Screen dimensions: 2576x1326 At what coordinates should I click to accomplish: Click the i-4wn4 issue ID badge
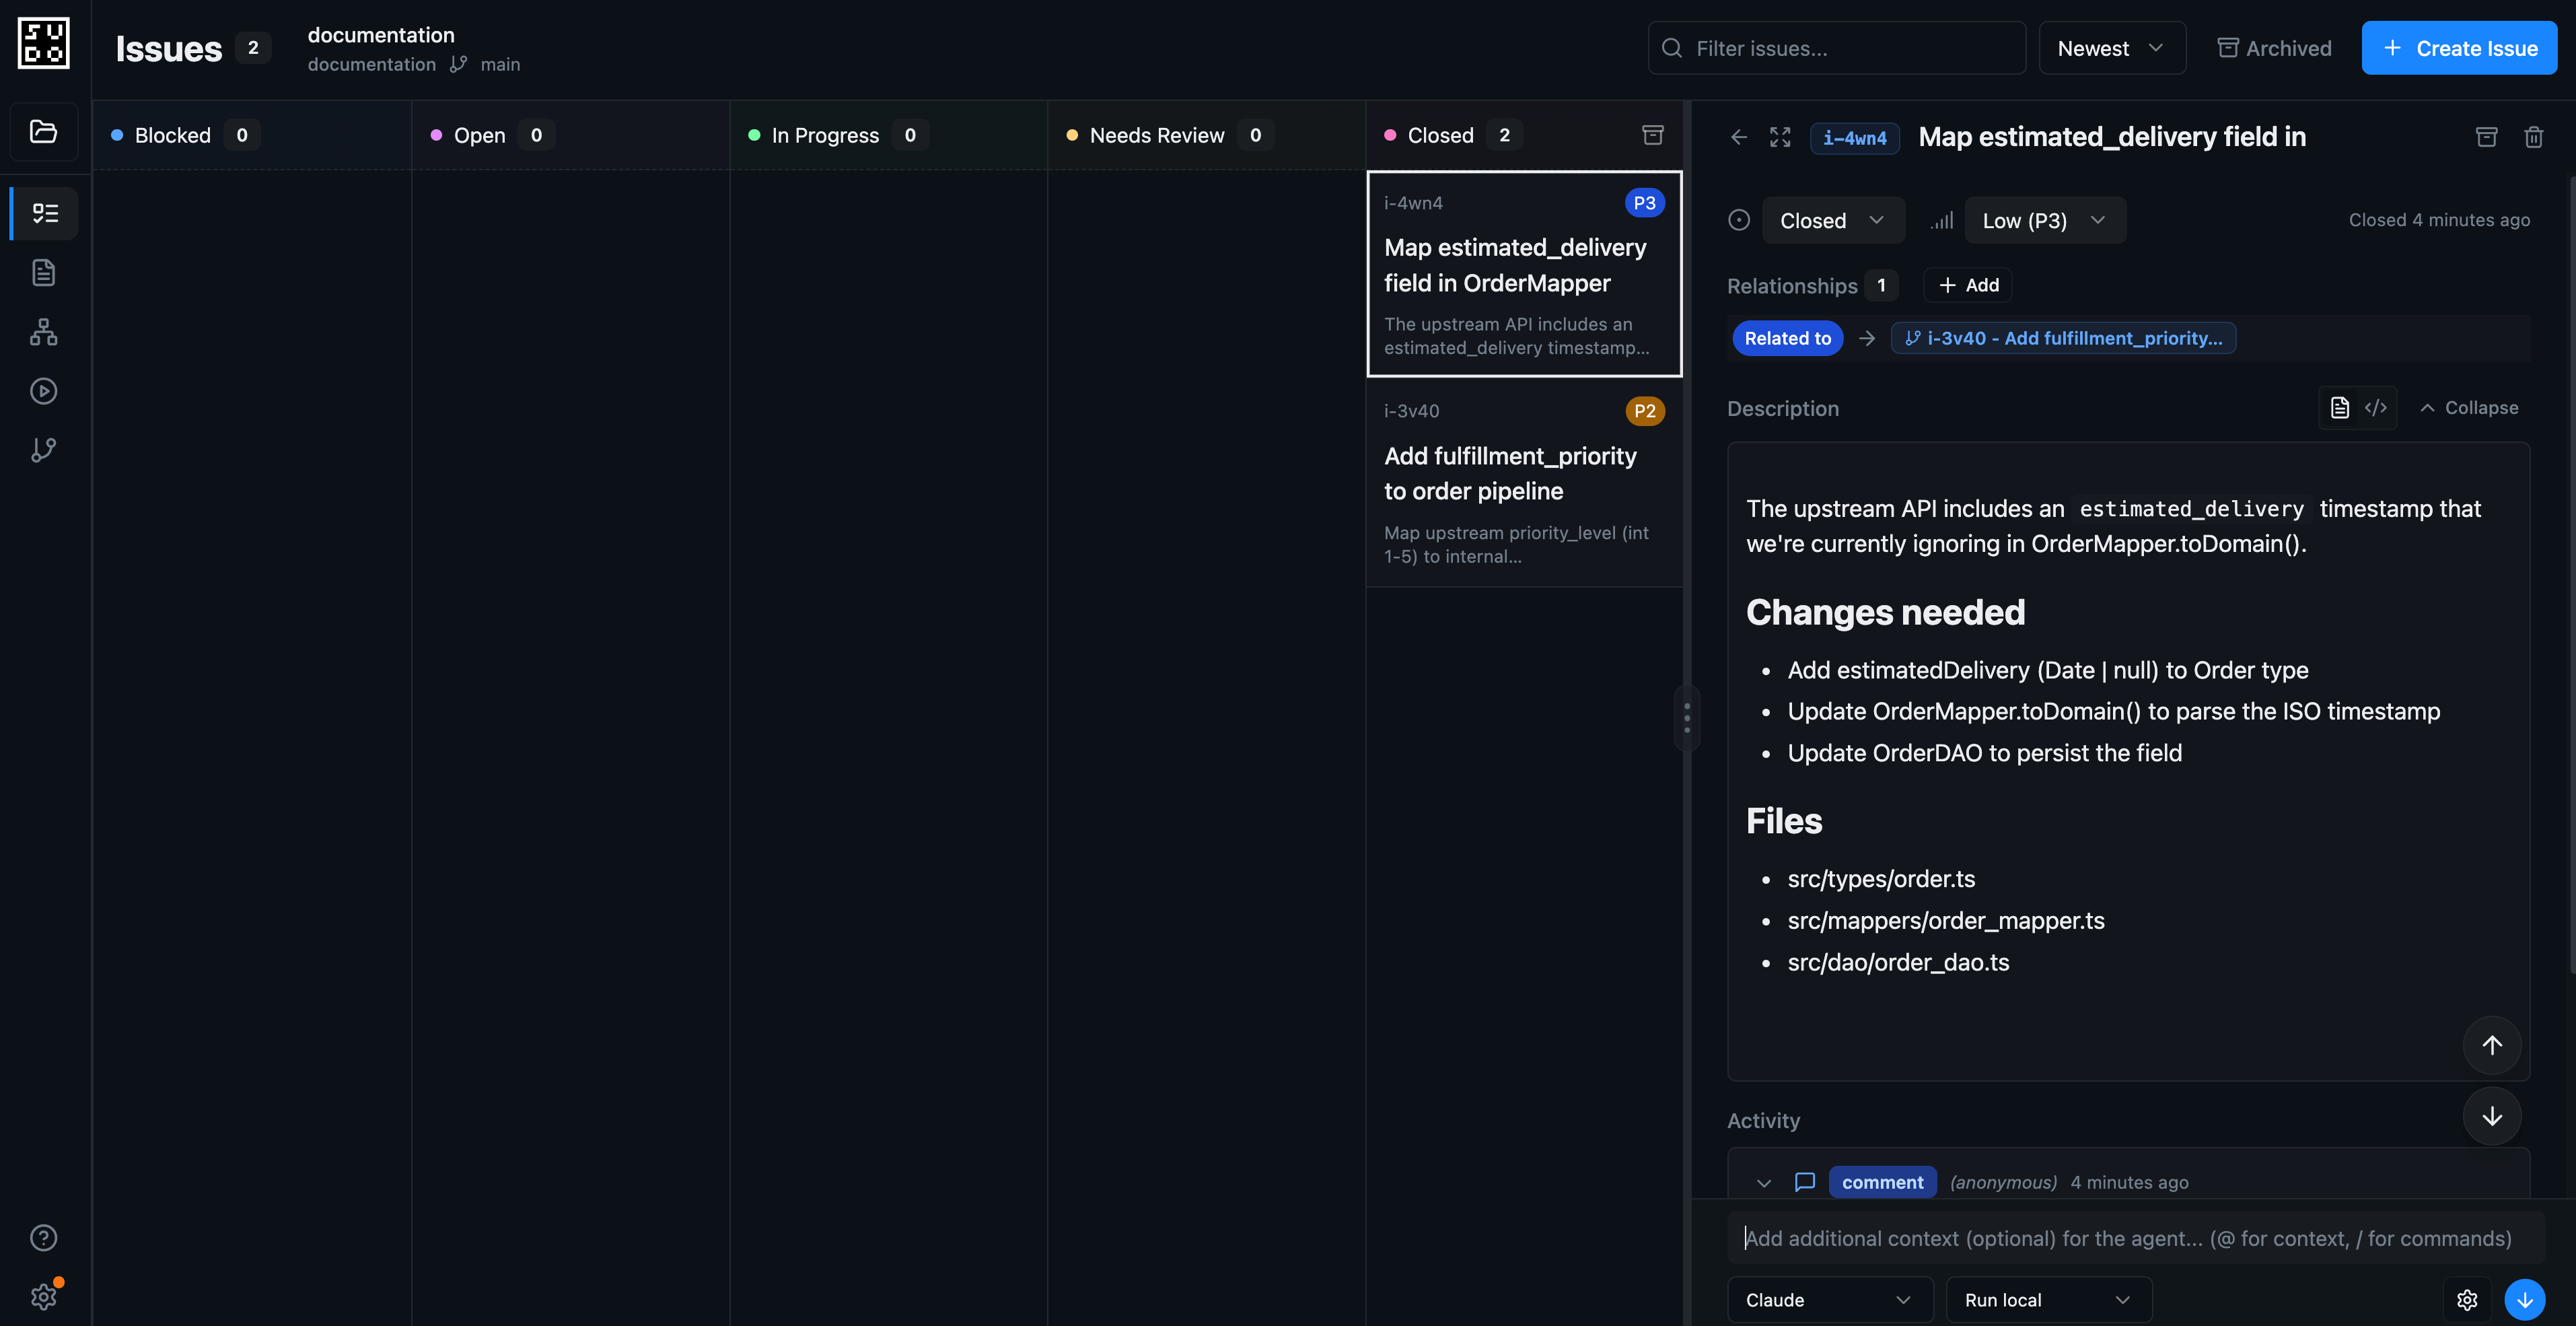pyautogui.click(x=1854, y=138)
